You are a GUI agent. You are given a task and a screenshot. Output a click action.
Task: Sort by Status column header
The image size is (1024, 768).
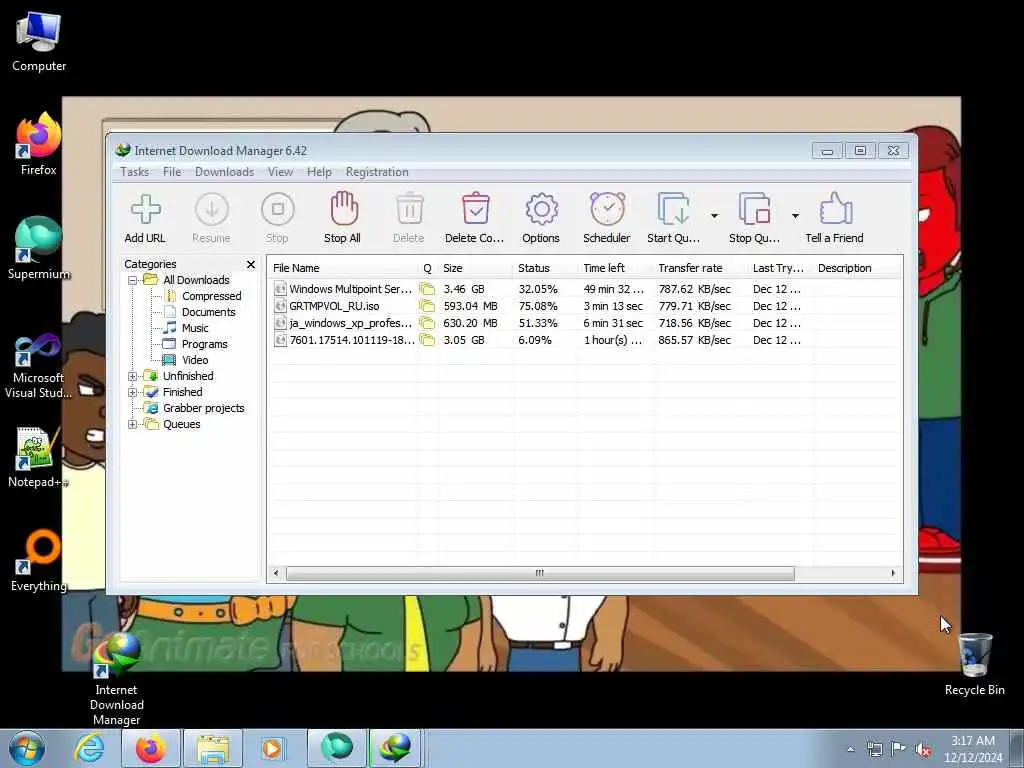pos(546,268)
